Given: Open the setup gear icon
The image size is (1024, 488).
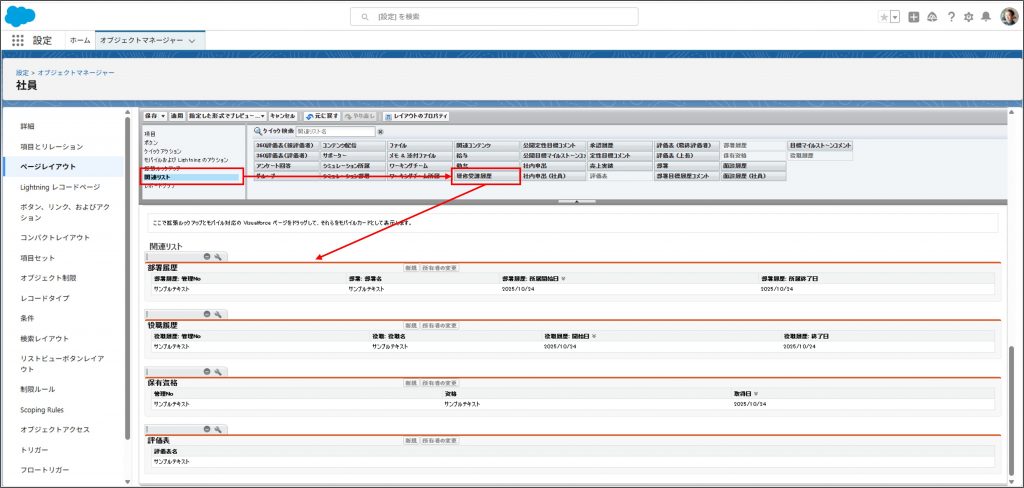Looking at the screenshot, I should pos(967,17).
